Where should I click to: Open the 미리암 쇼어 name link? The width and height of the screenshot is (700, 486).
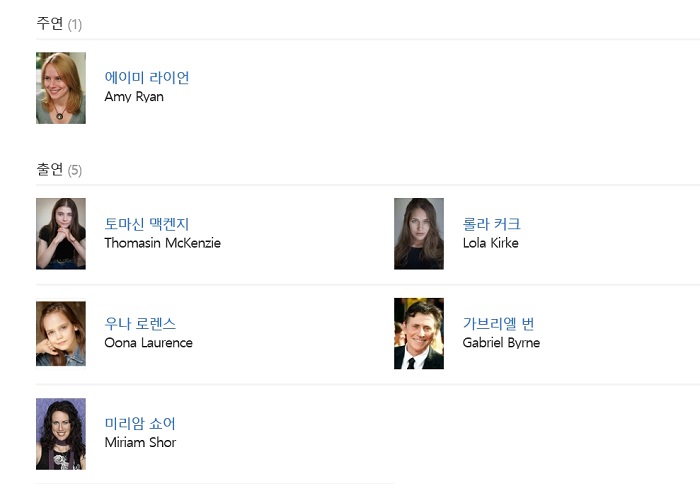(140, 424)
